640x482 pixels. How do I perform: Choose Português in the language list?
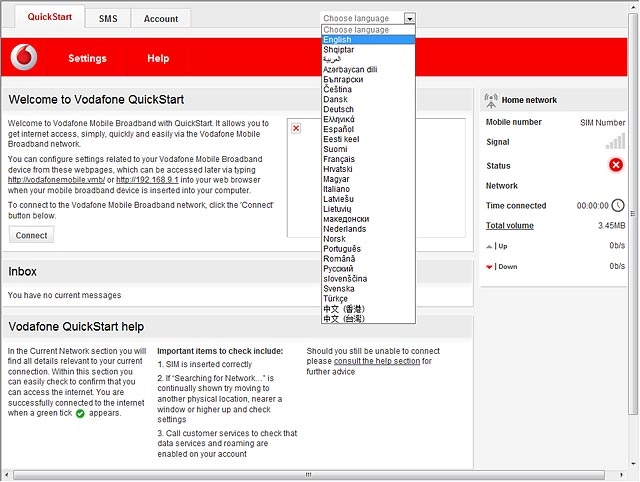pyautogui.click(x=368, y=249)
